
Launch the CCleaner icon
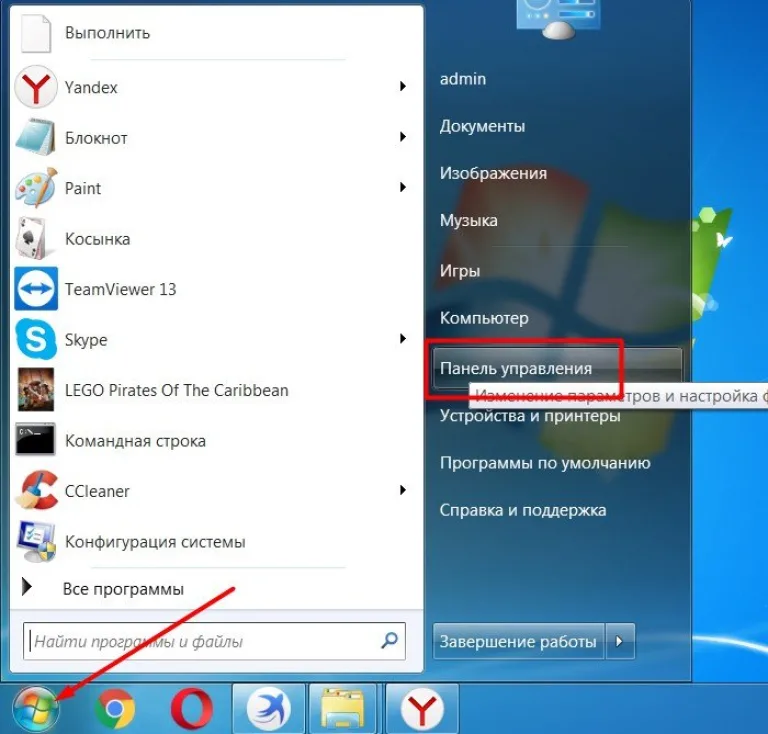[36, 490]
